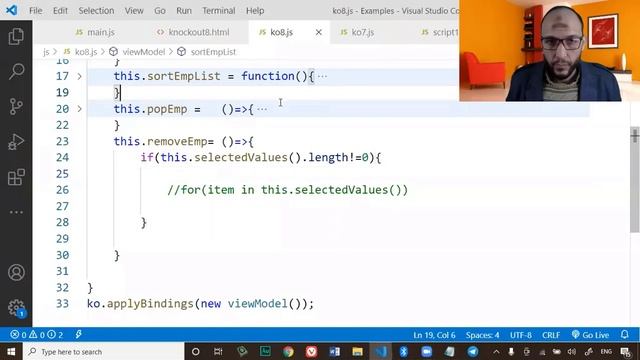Click the selectedValues text on line 24
This screenshot has height=360, width=640.
click(x=241, y=158)
